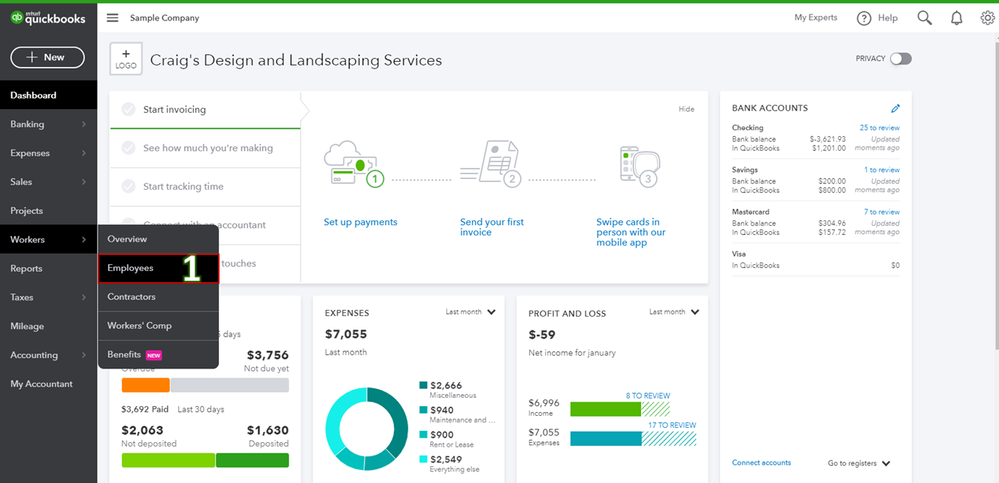Expand the Sales sidebar chevron
The image size is (999, 483).
[83, 182]
